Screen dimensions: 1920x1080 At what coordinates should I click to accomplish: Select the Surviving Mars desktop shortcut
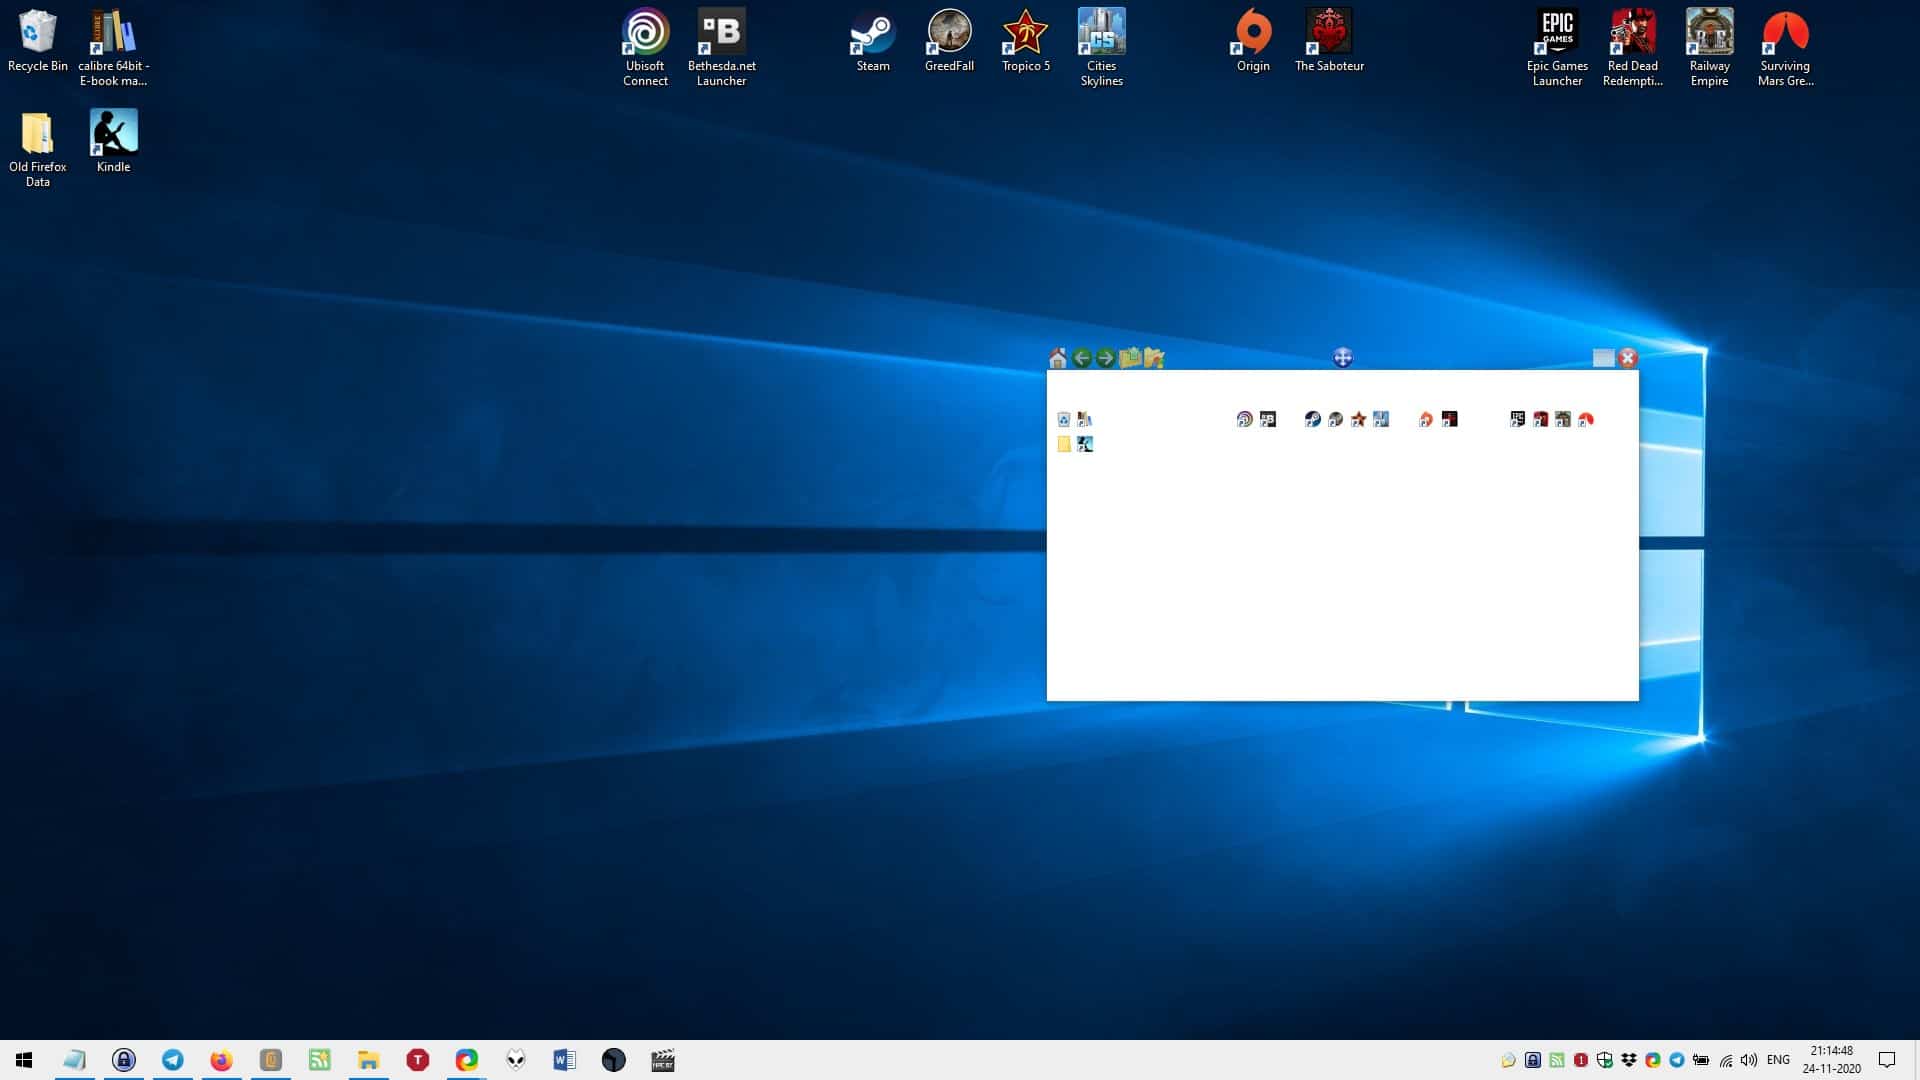(x=1785, y=47)
